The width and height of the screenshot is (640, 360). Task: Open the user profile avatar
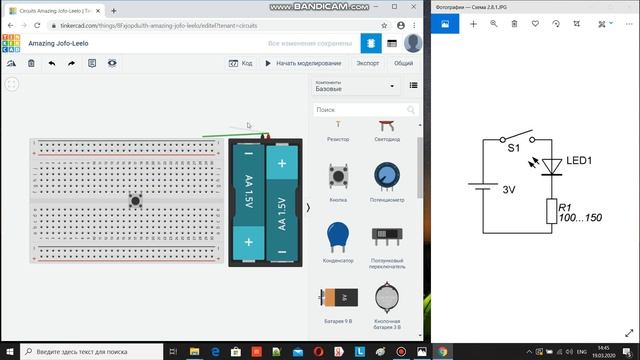(413, 43)
